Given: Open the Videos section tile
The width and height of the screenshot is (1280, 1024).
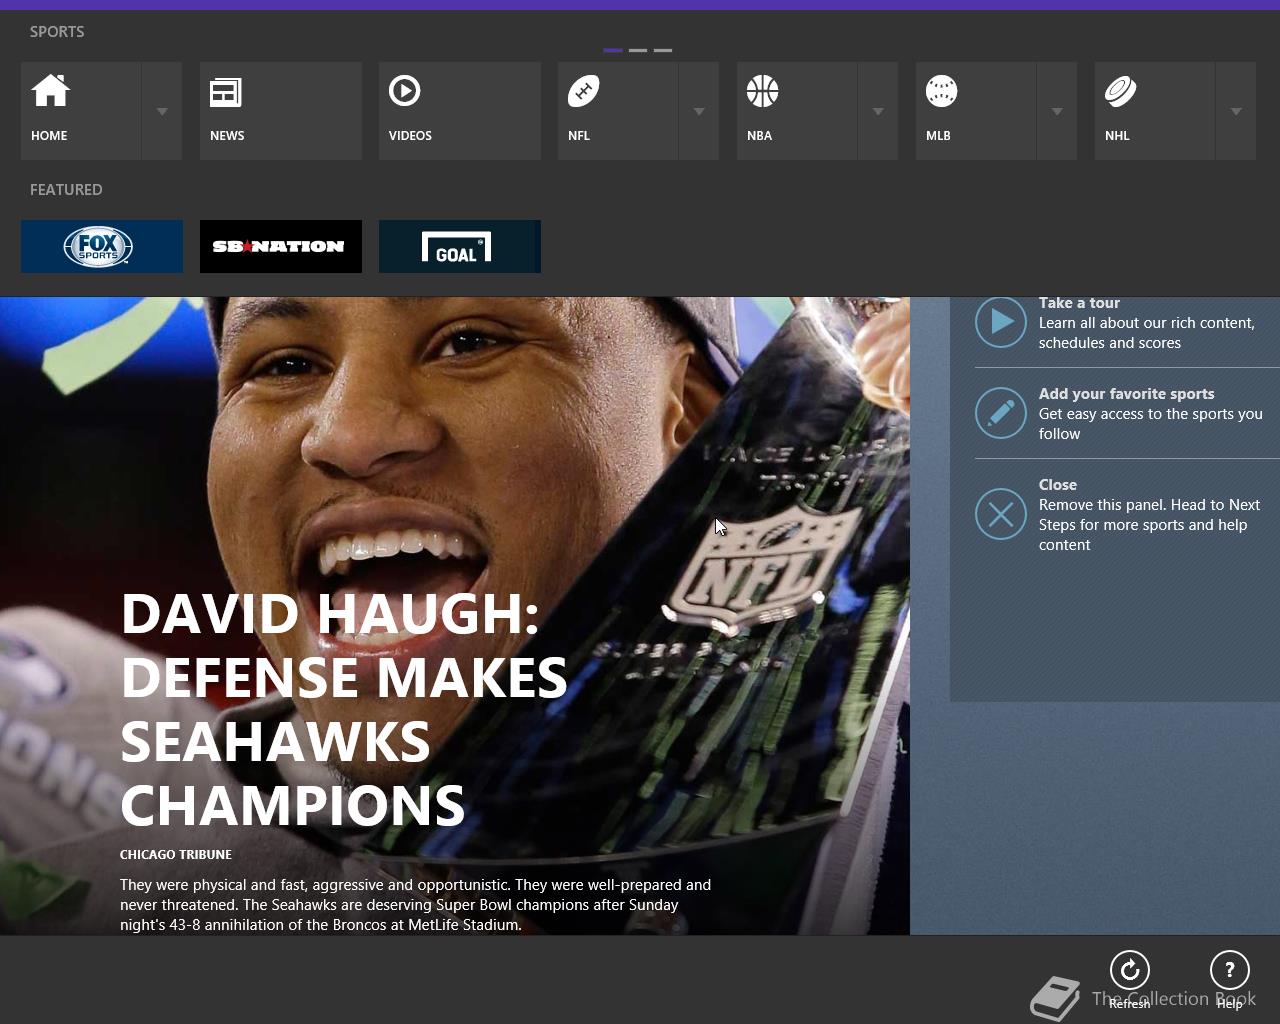Looking at the screenshot, I should tap(460, 111).
